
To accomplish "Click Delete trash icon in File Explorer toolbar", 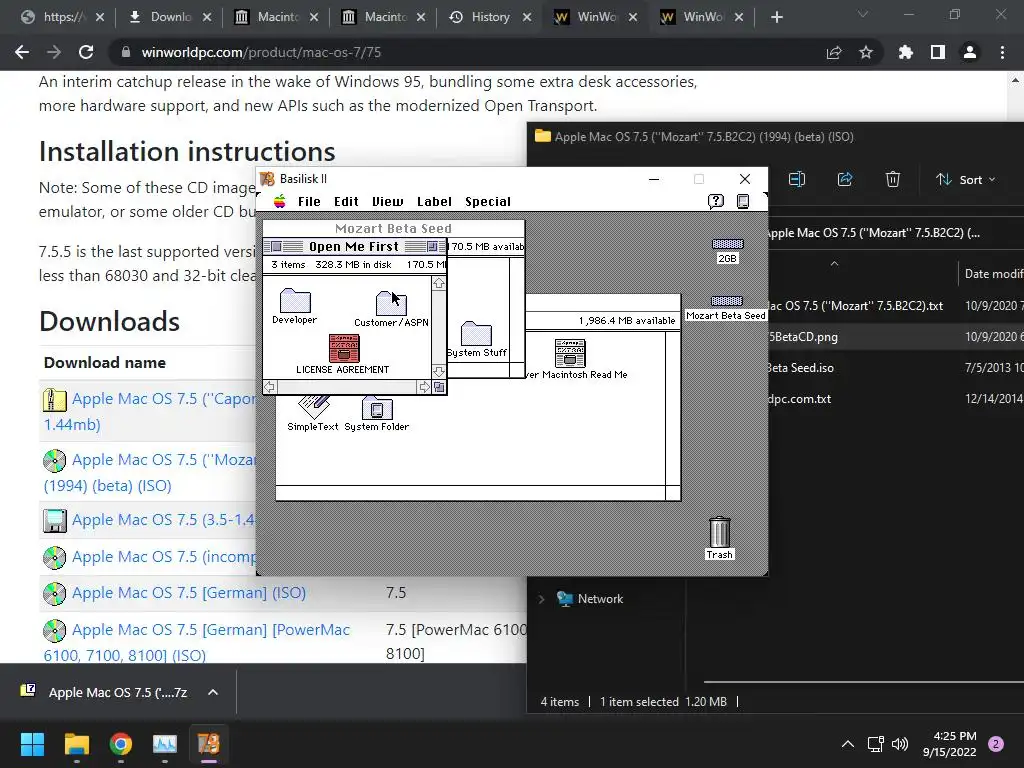I will coord(893,179).
